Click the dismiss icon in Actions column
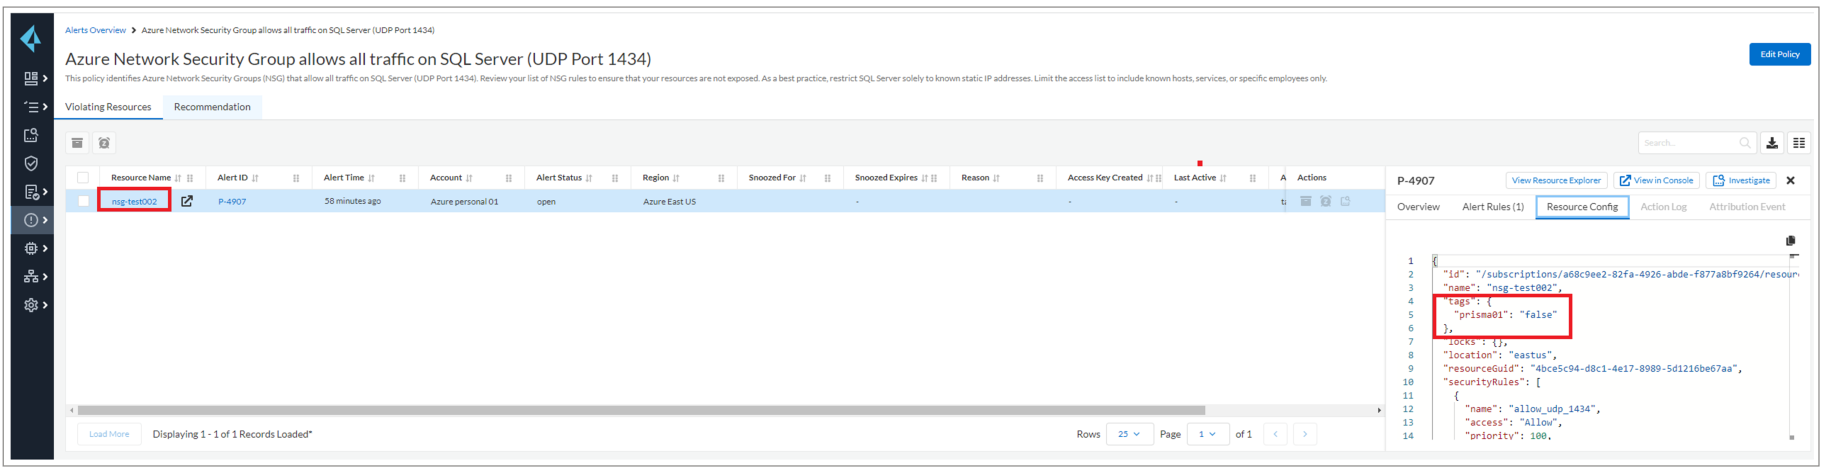 [1305, 201]
